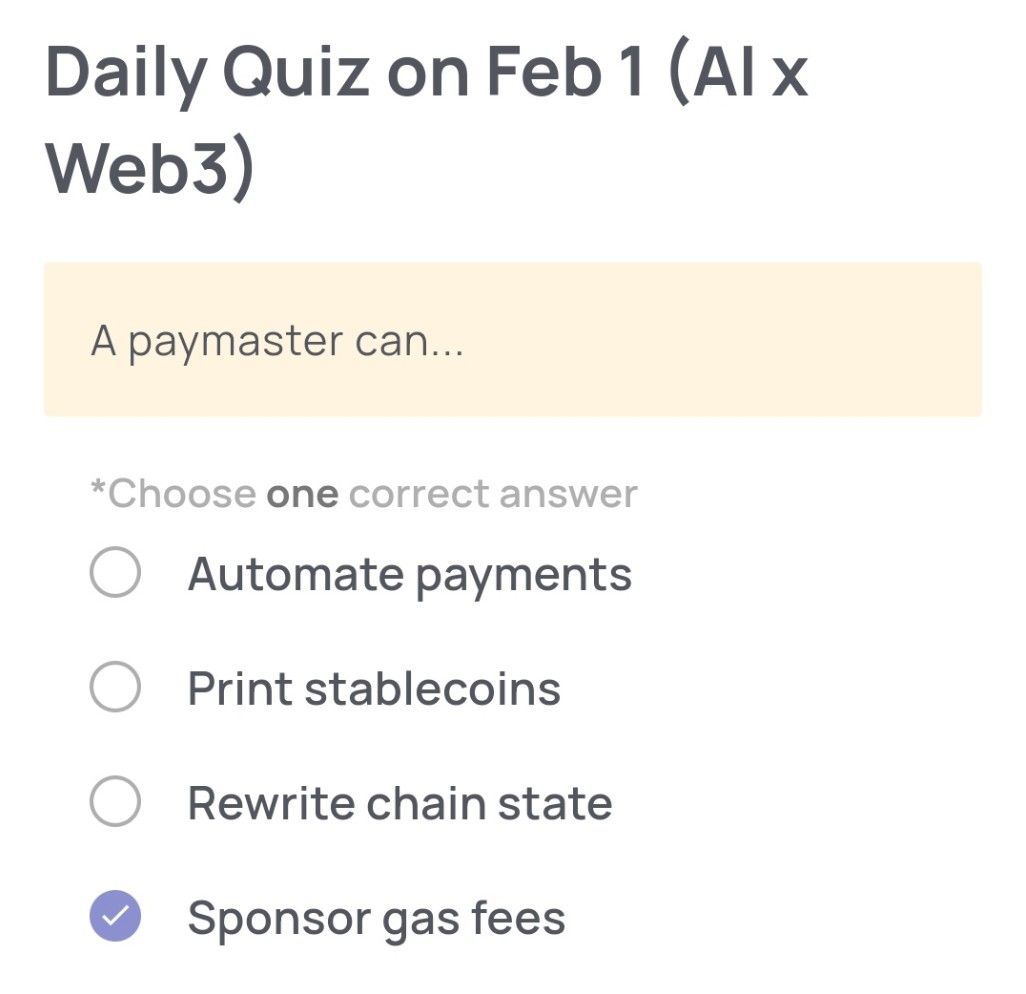1026x994 pixels.
Task: Select the checkmark icon on Sponsor gas fees
Action: [117, 916]
